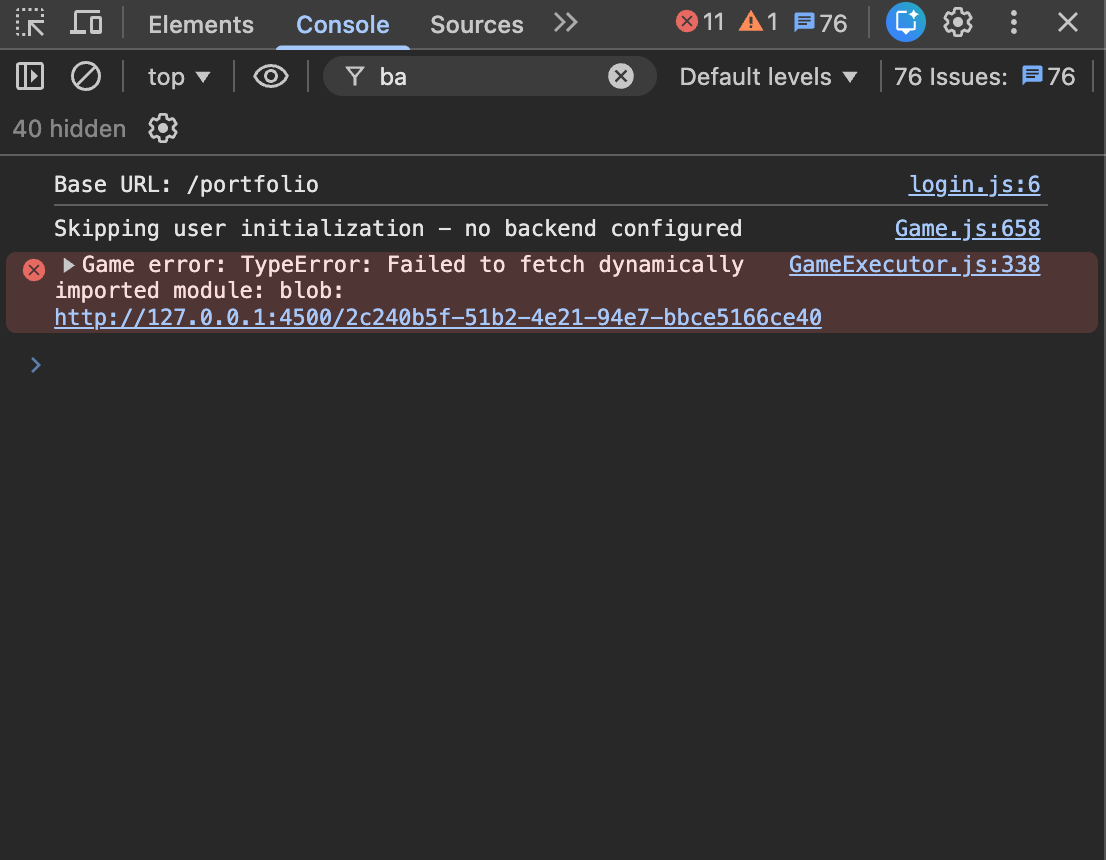
Task: Close the DevTools panel
Action: coord(1068,23)
